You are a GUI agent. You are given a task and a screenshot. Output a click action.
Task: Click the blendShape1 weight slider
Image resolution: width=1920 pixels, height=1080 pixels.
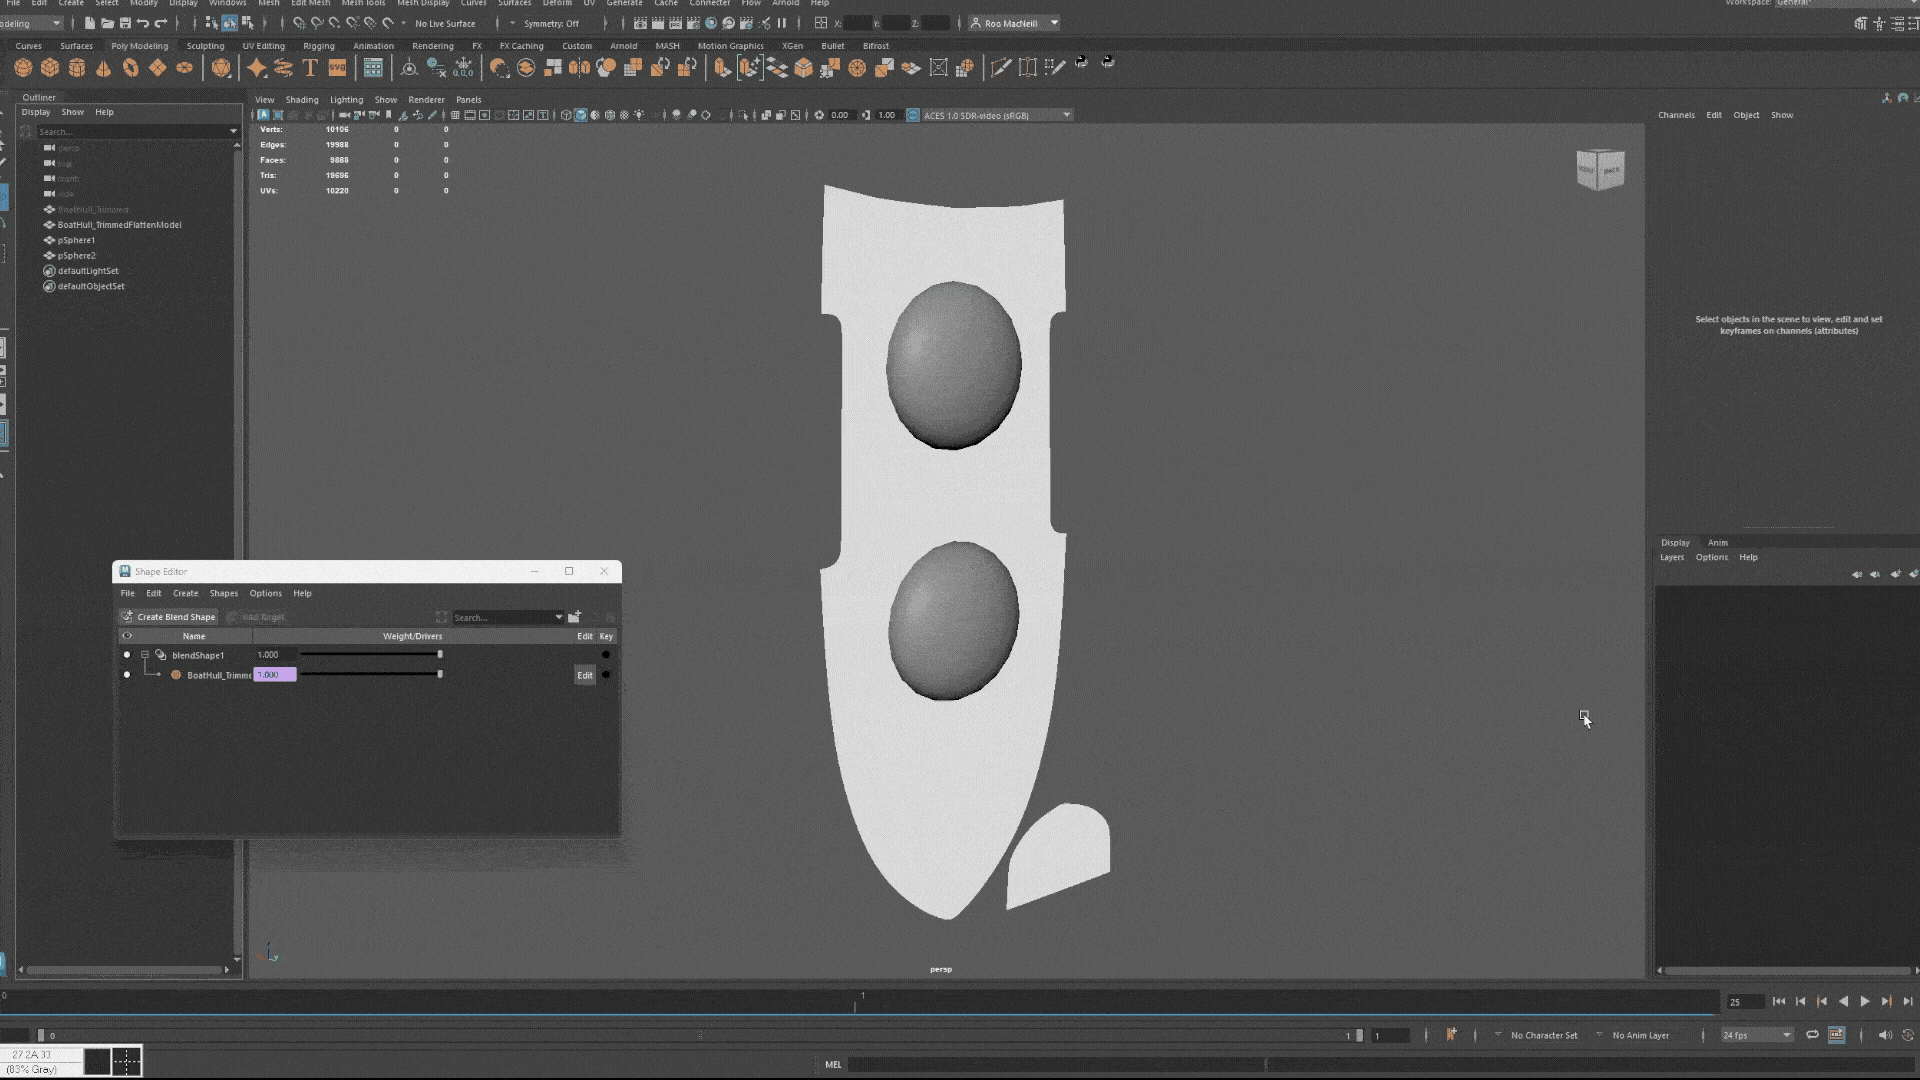tap(370, 654)
